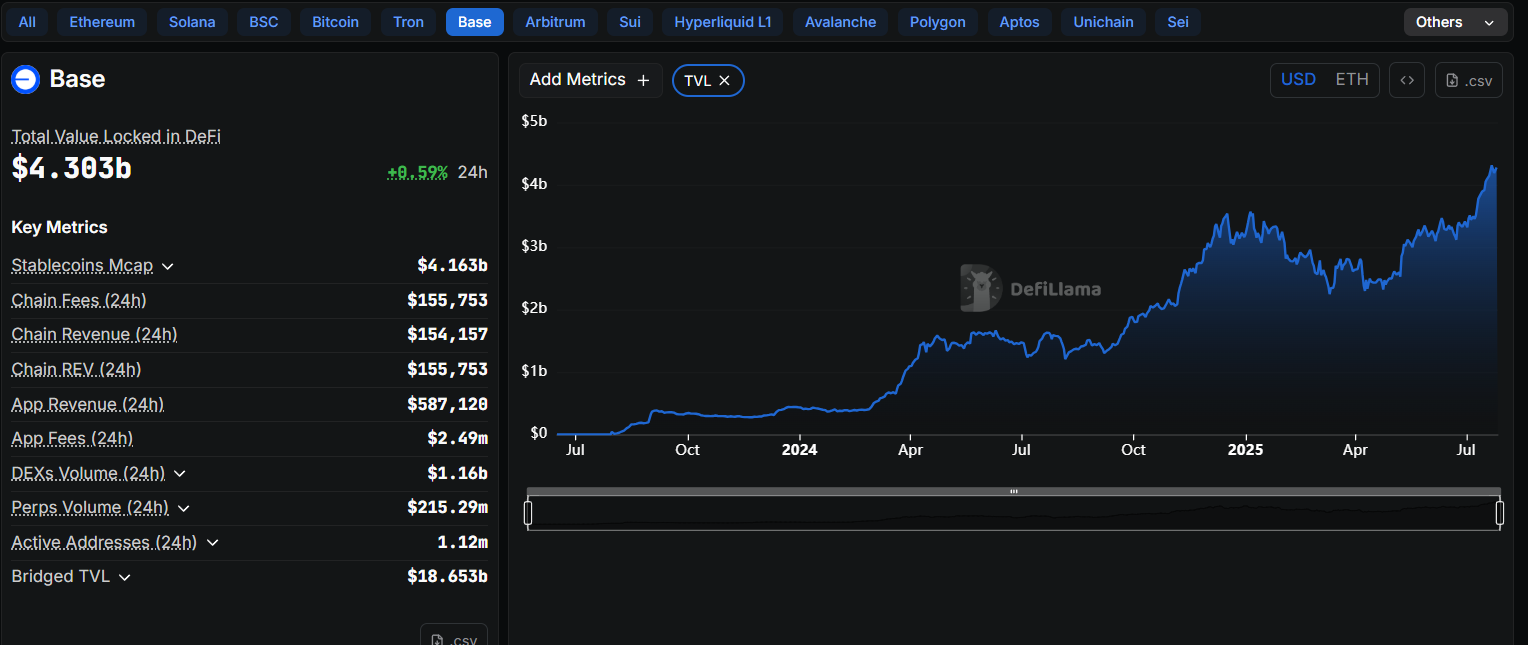Viewport: 1528px width, 645px height.
Task: Click the Chain Fees (24h) label
Action: [79, 300]
